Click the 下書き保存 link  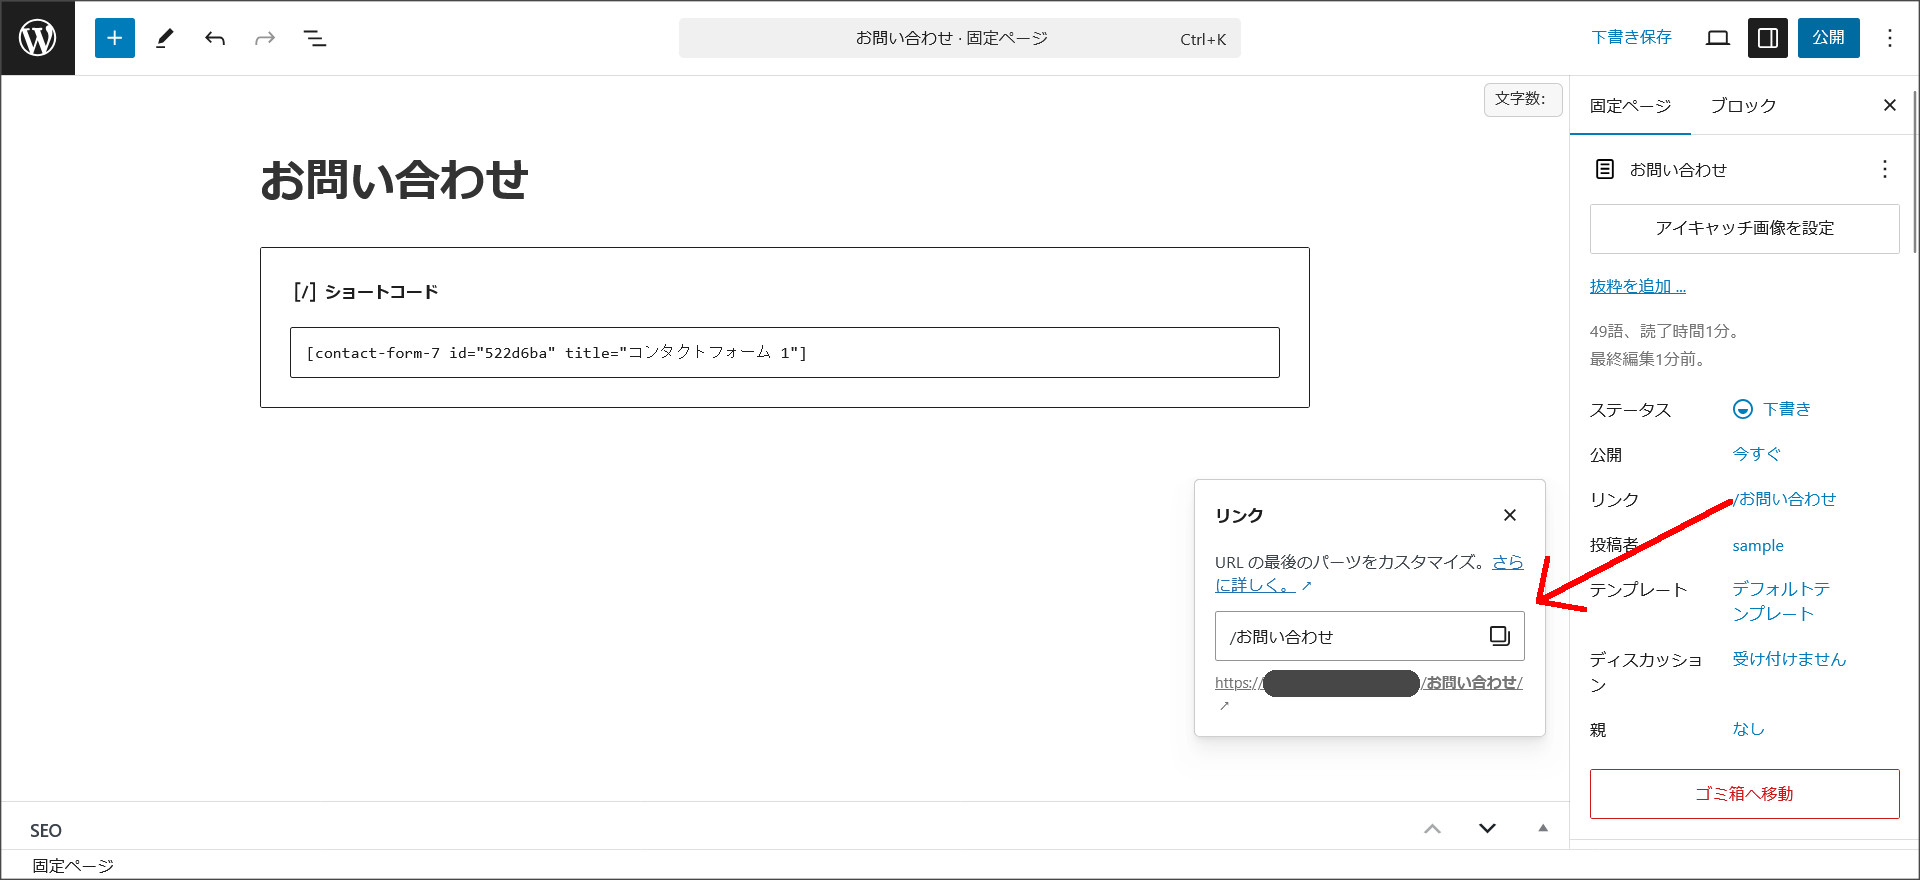[1631, 38]
